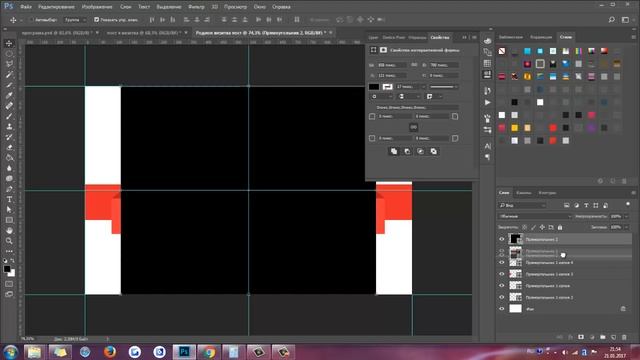
Task: Click the Combine Shapes pathfinder icon
Action: [394, 151]
